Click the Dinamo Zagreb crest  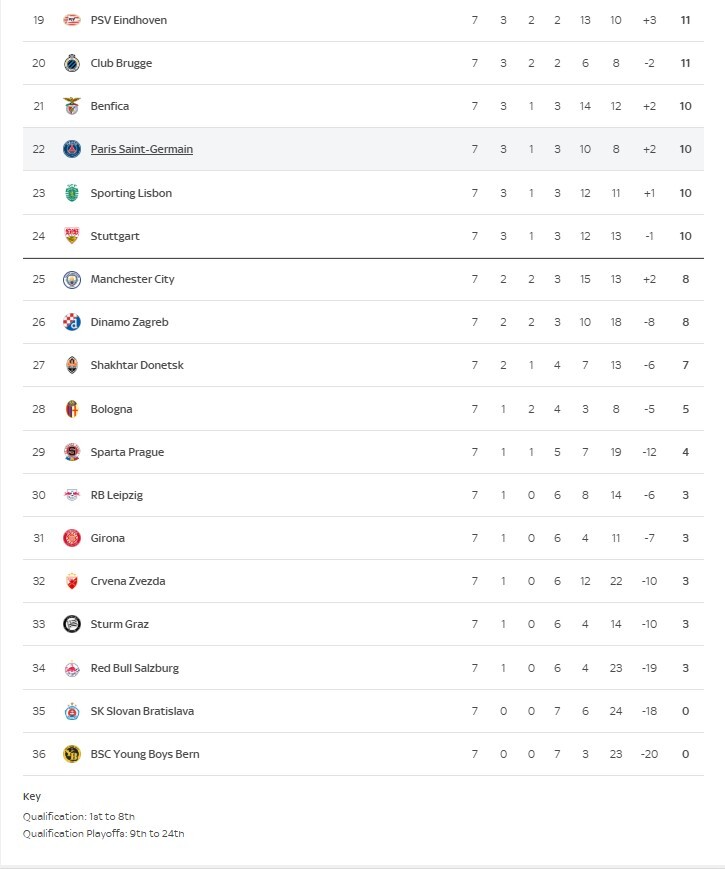tap(72, 322)
